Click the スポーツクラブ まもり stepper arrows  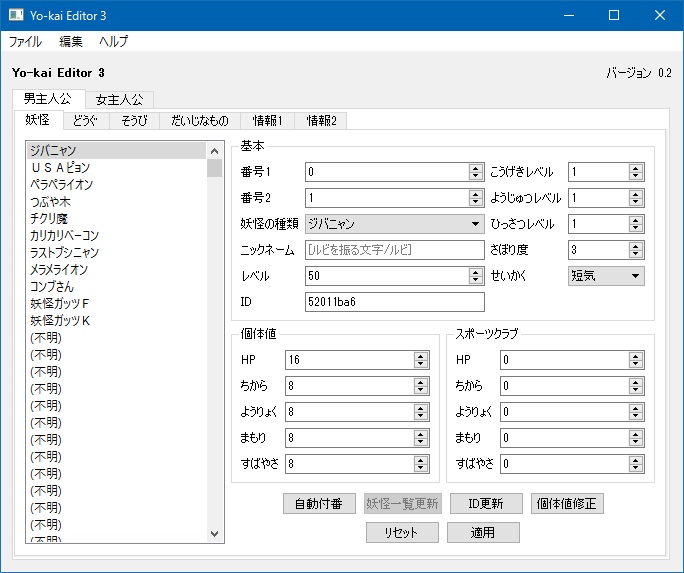[x=636, y=438]
